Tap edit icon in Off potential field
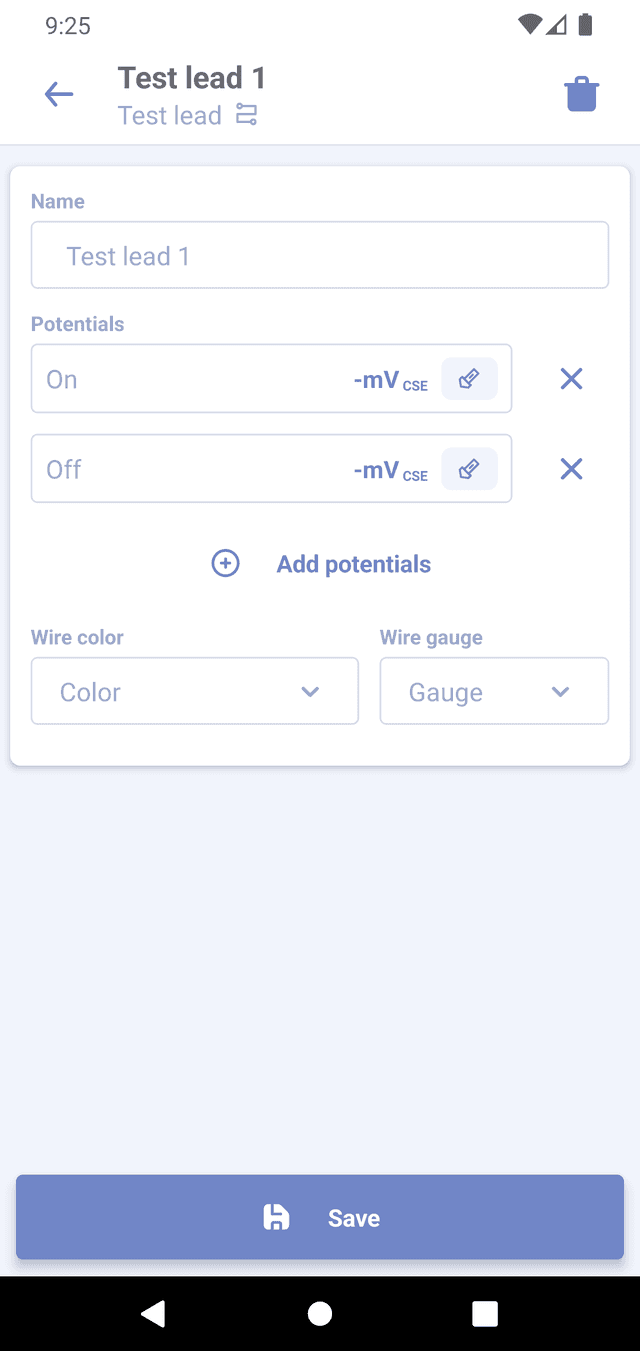 click(x=469, y=469)
